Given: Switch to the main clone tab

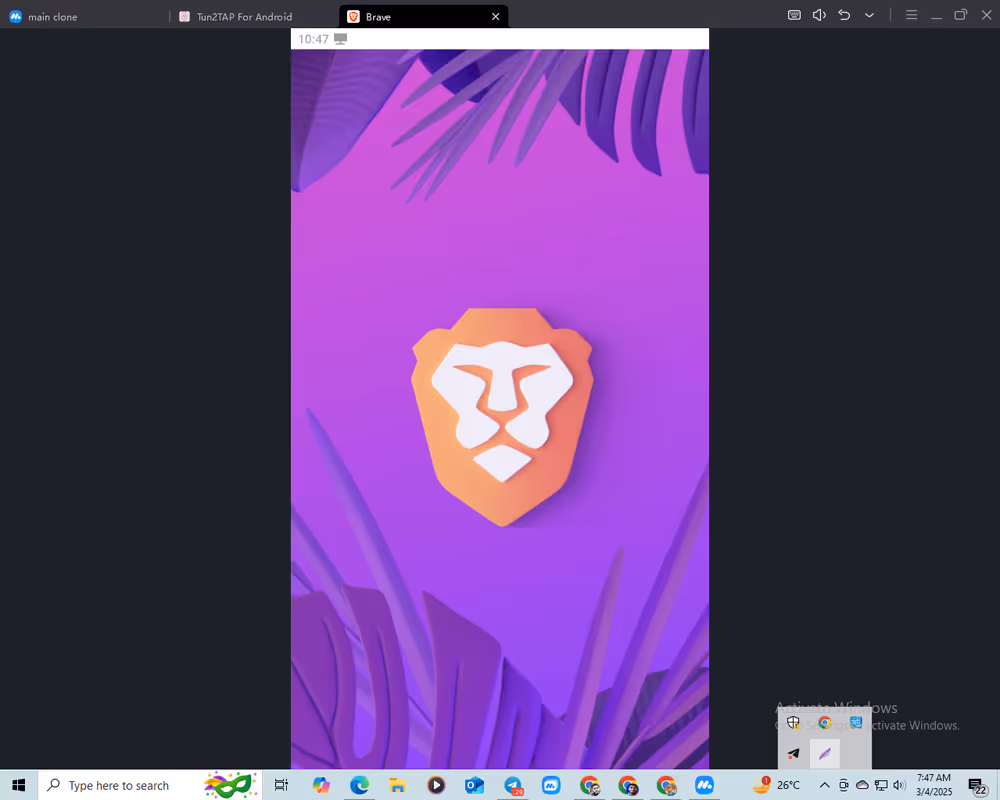Looking at the screenshot, I should (x=52, y=17).
